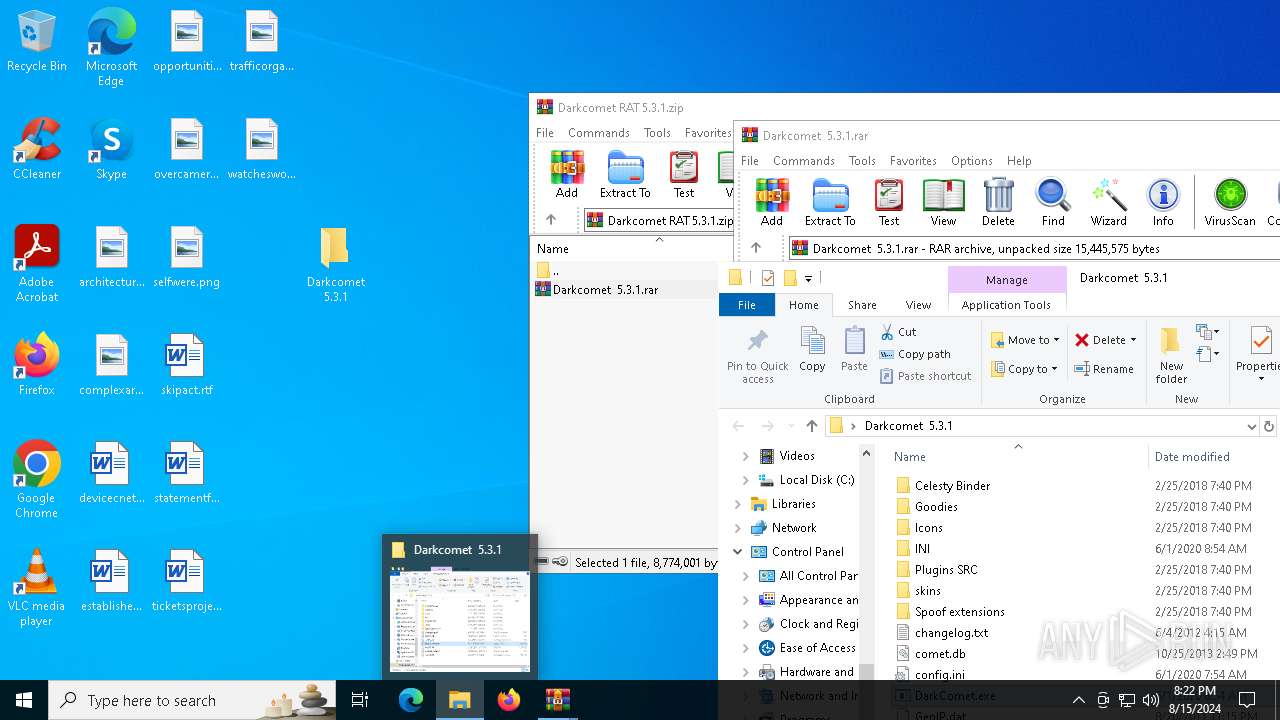Select CCleaner desktop shortcut
The height and width of the screenshot is (720, 1280).
click(37, 150)
